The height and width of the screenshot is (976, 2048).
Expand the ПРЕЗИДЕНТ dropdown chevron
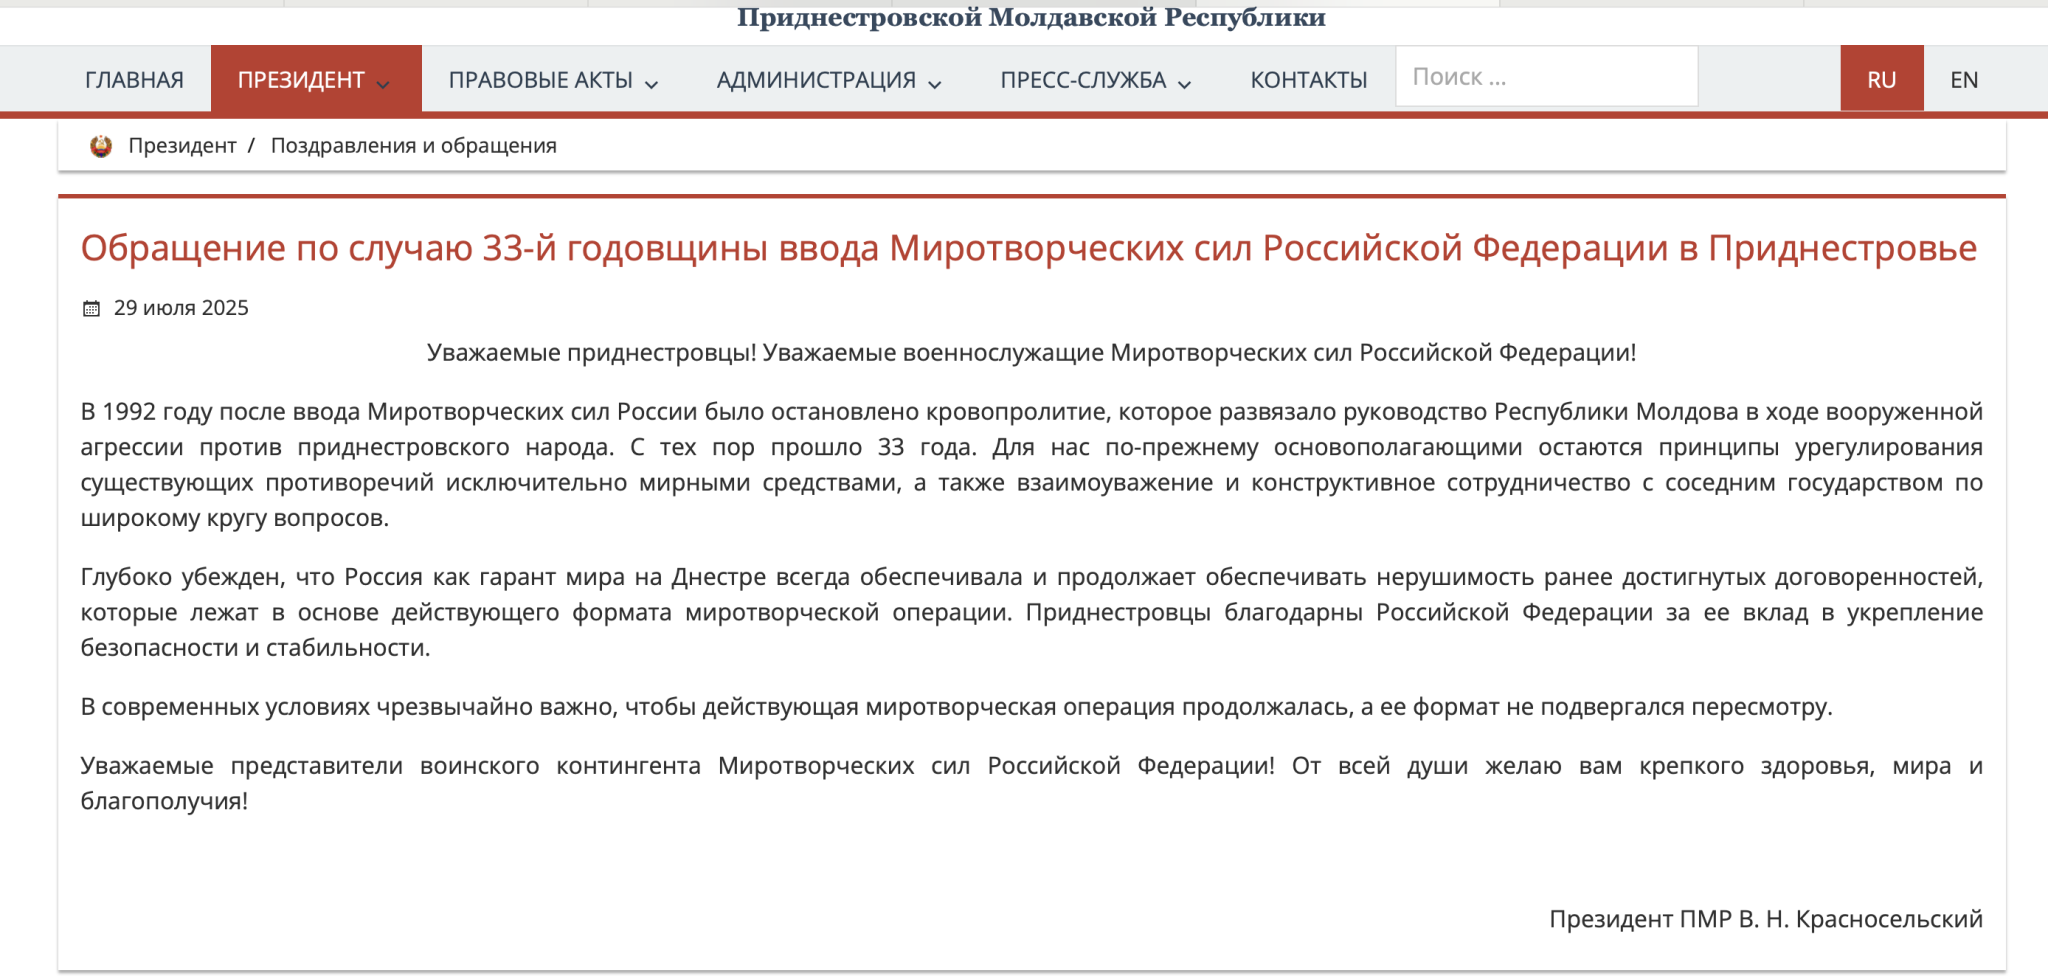383,84
